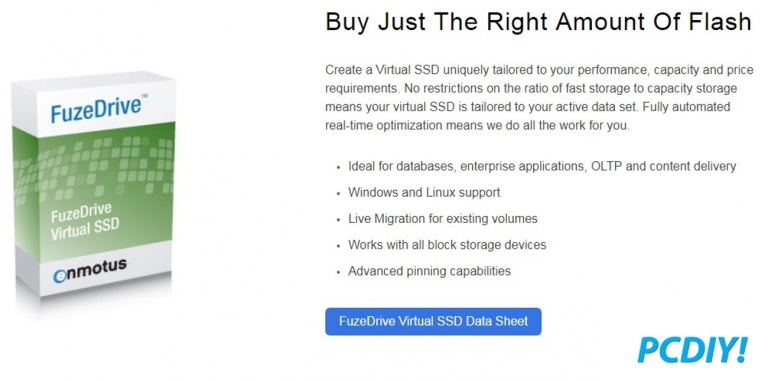Click the 'Windows and Linux support' bullet
Viewport: 768px width, 381px height.
[424, 192]
